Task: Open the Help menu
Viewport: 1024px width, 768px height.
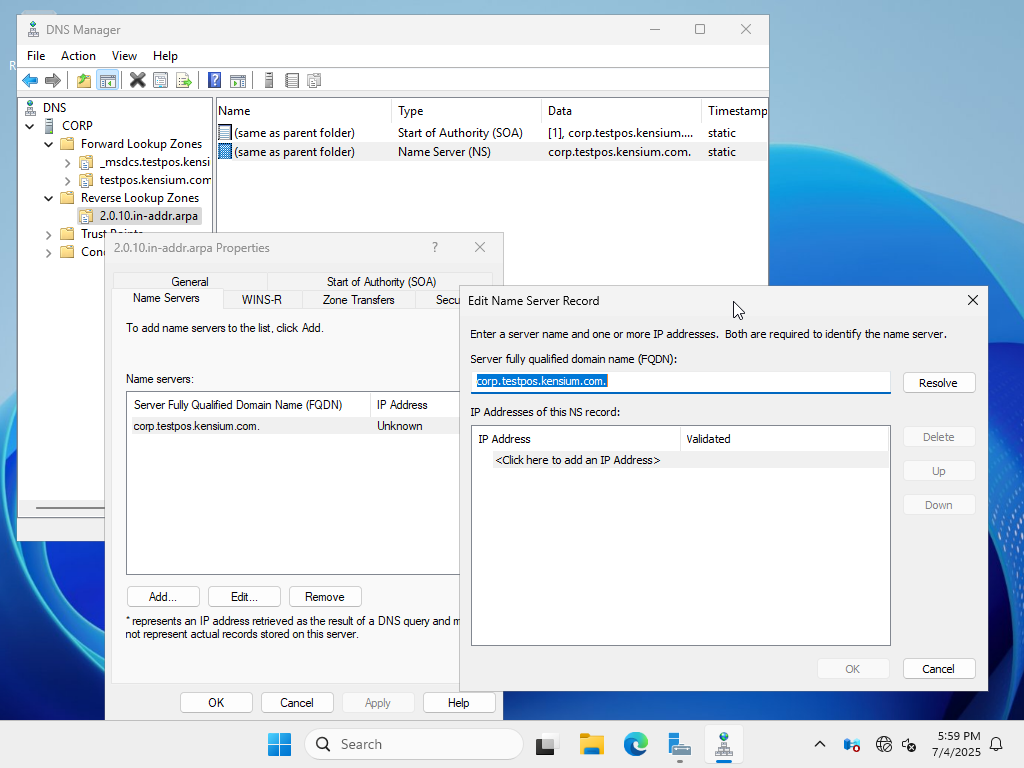Action: pos(165,56)
